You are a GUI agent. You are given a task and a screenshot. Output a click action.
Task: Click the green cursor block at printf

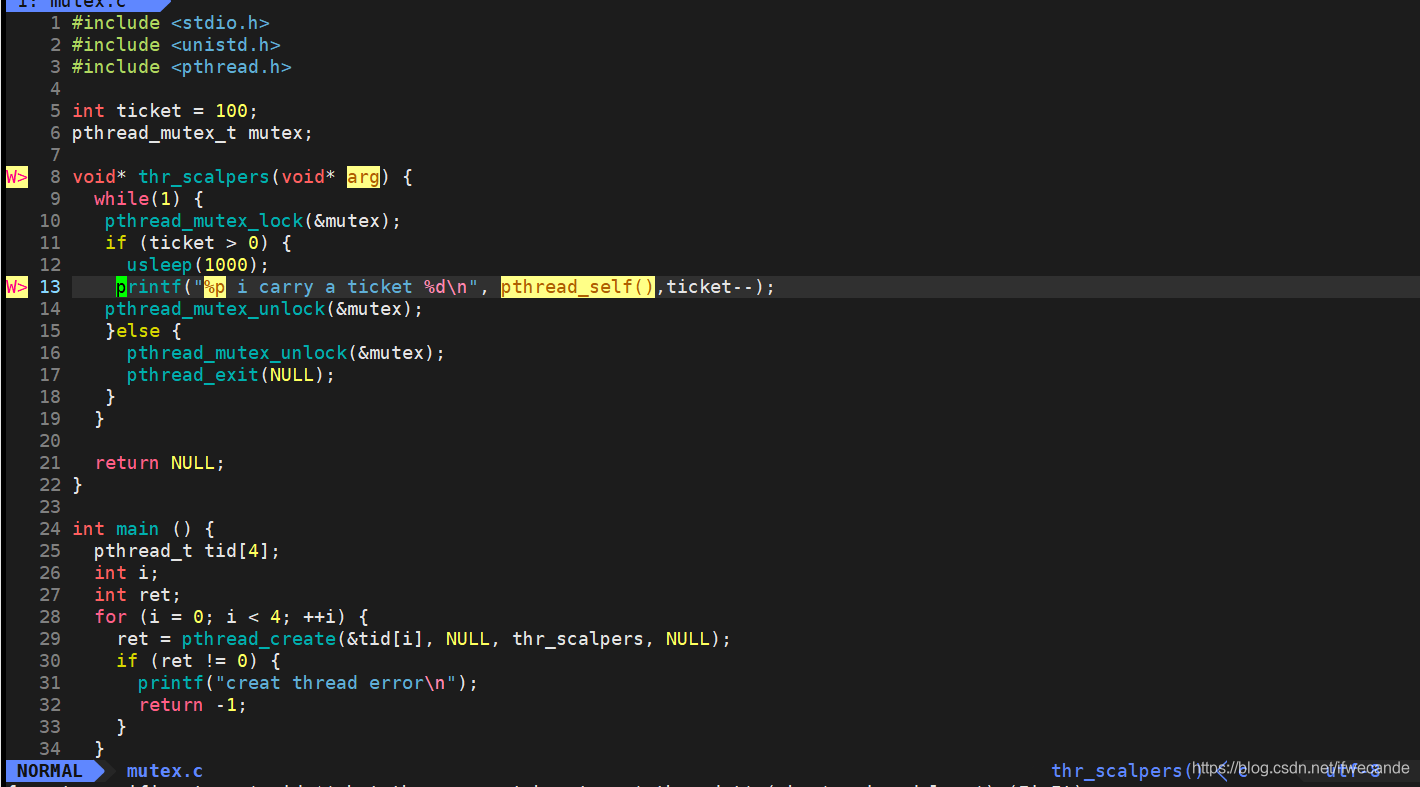(x=121, y=287)
